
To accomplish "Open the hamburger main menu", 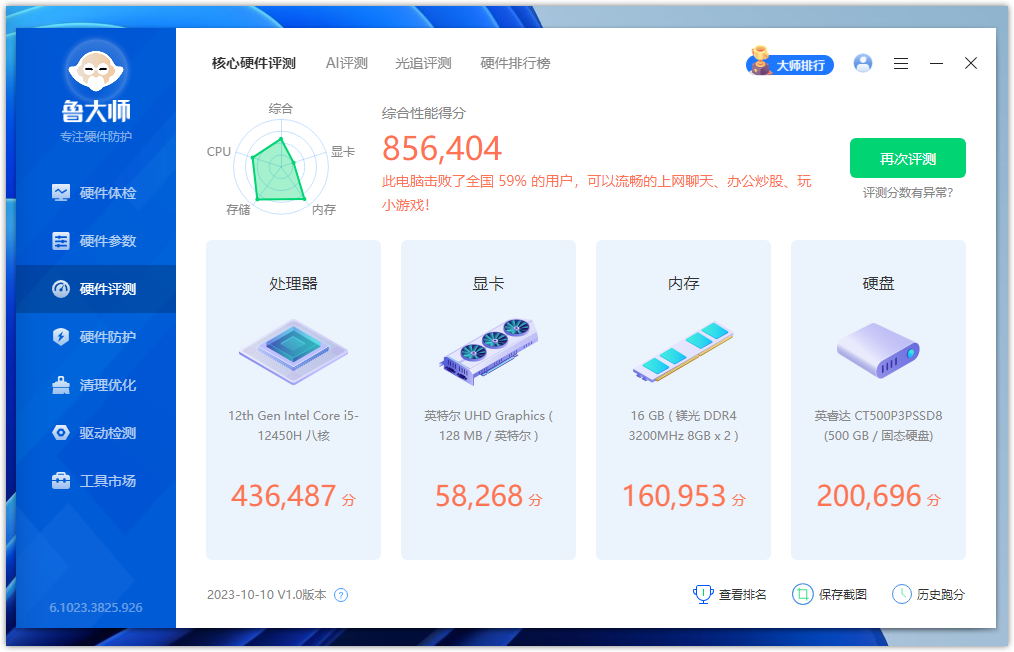I will tap(901, 63).
